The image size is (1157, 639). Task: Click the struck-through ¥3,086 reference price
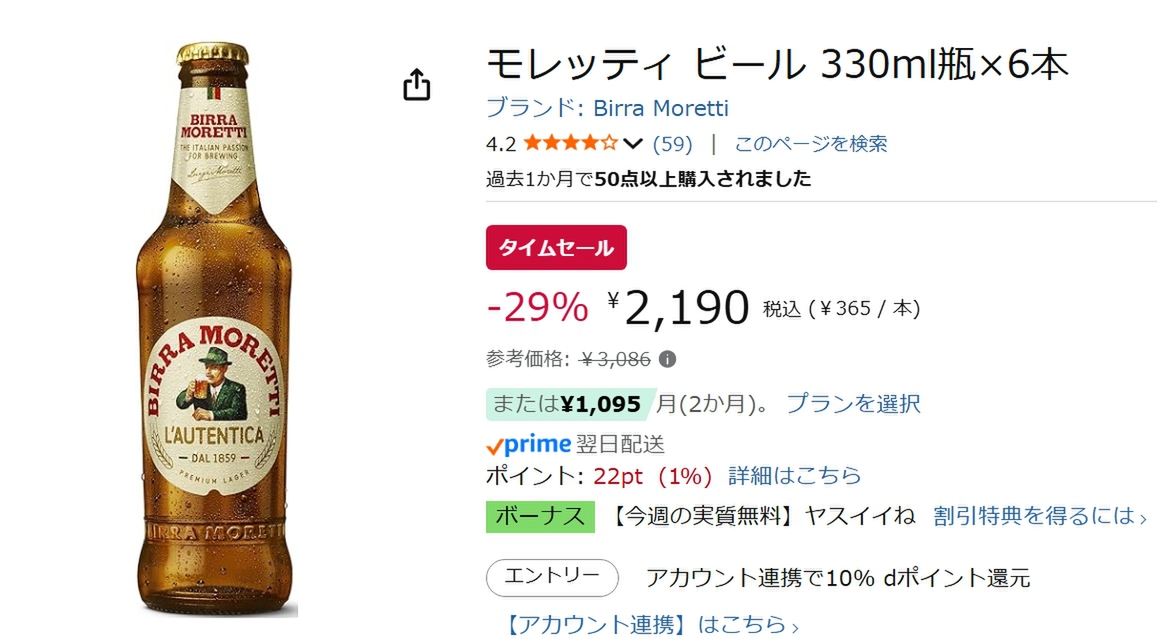[x=616, y=359]
